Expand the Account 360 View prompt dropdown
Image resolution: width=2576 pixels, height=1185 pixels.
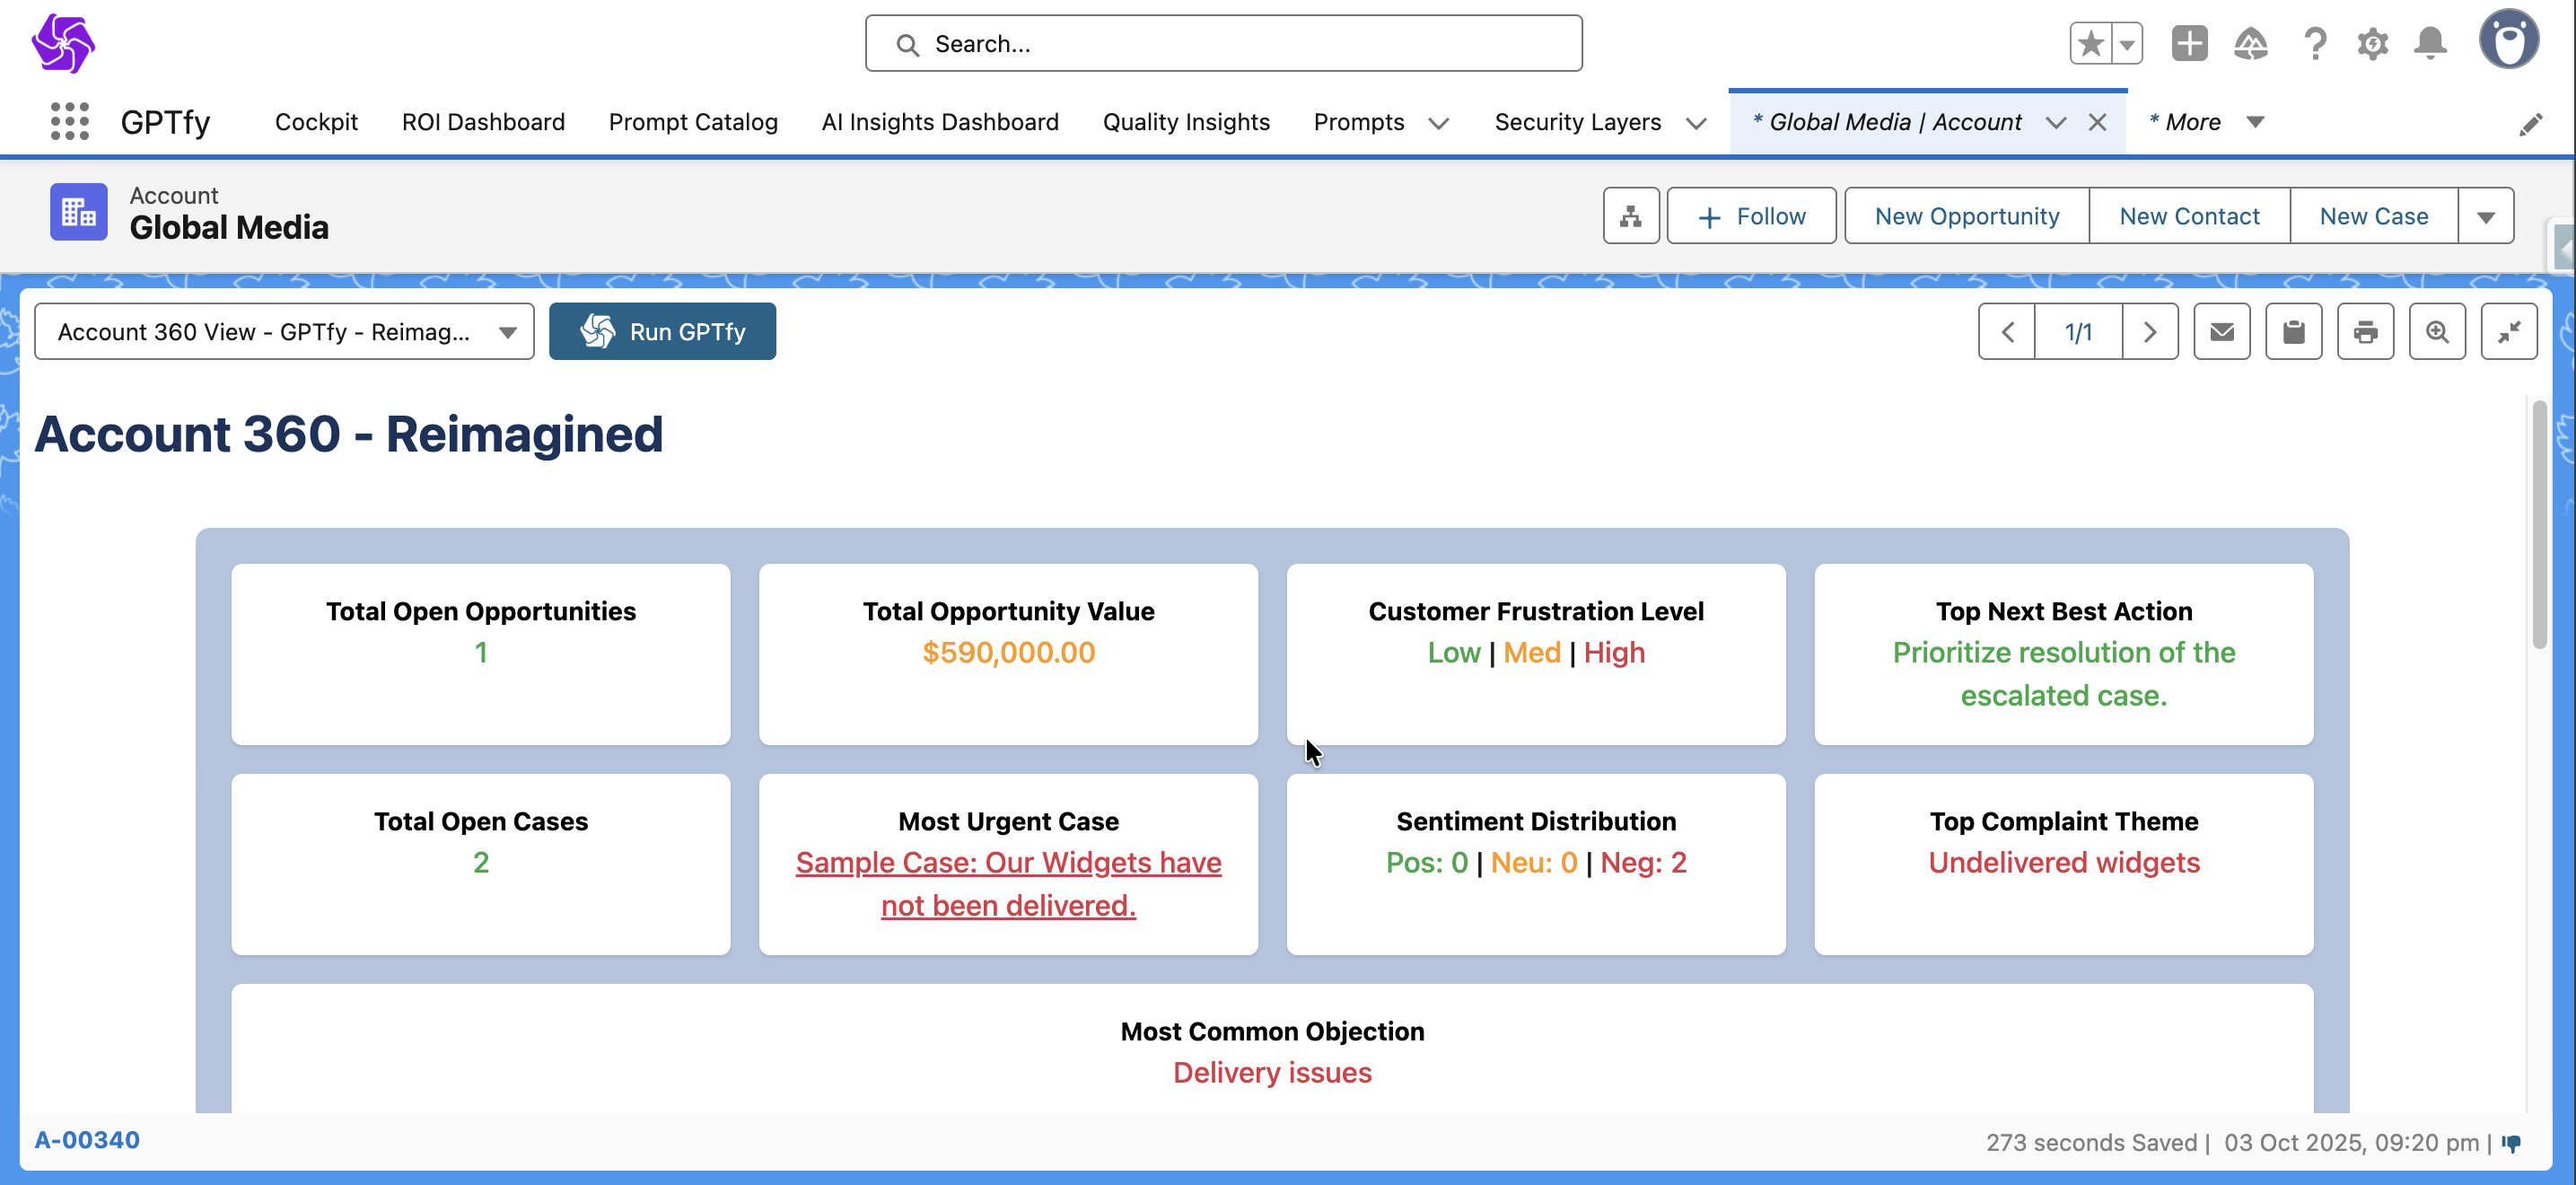(284, 332)
